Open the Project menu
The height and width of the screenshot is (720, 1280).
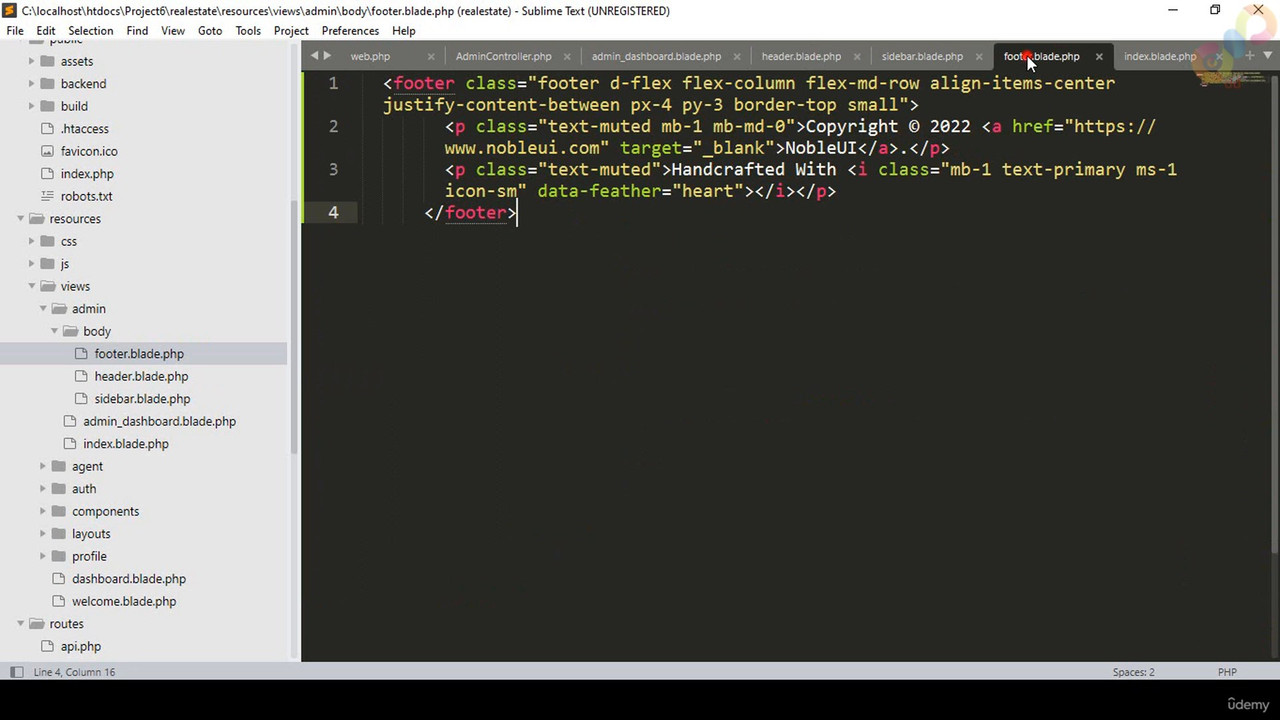tap(291, 31)
